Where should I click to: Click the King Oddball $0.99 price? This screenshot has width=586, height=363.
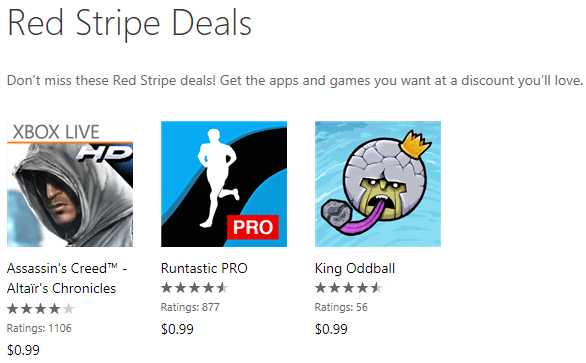click(331, 329)
